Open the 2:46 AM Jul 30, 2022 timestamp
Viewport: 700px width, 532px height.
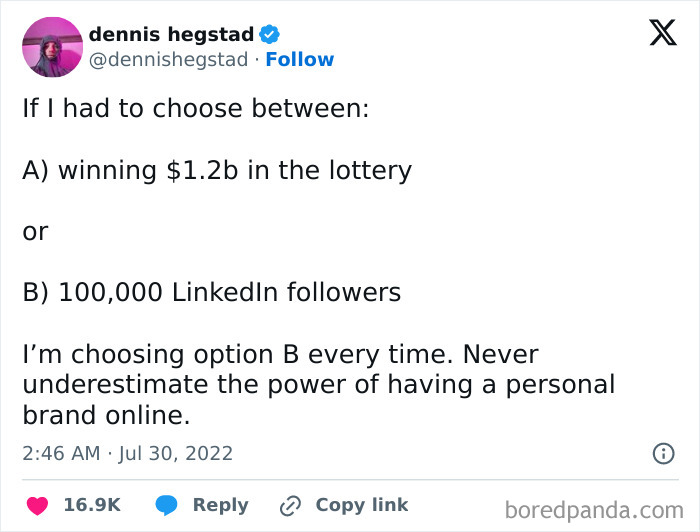[x=128, y=453]
